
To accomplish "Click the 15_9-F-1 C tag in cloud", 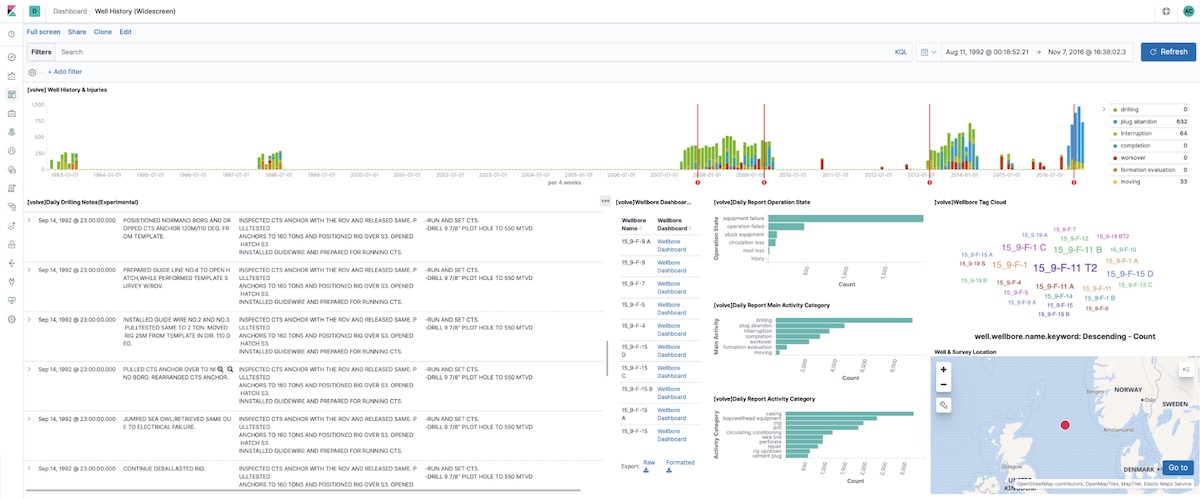I will pyautogui.click(x=1022, y=247).
